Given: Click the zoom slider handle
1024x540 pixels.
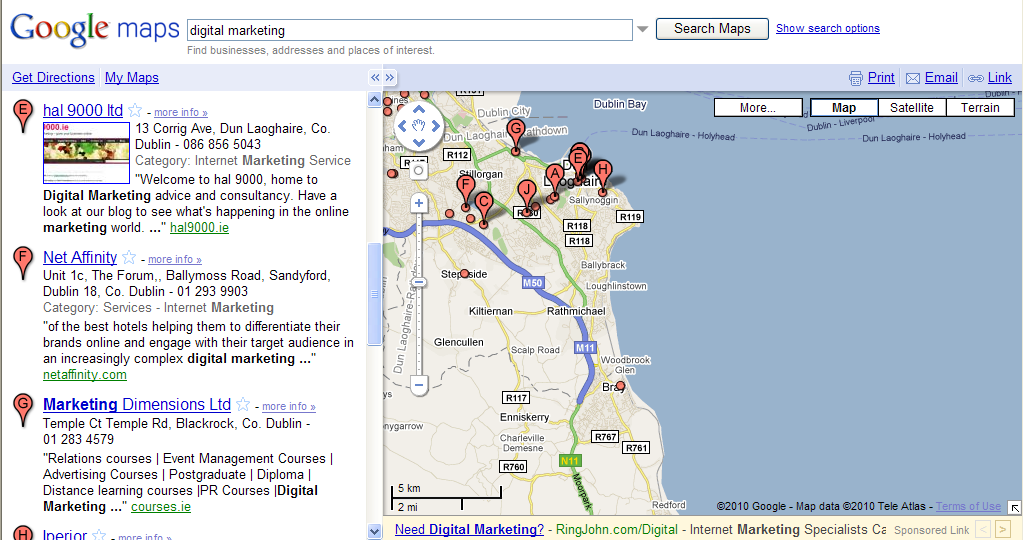Looking at the screenshot, I should point(419,283).
